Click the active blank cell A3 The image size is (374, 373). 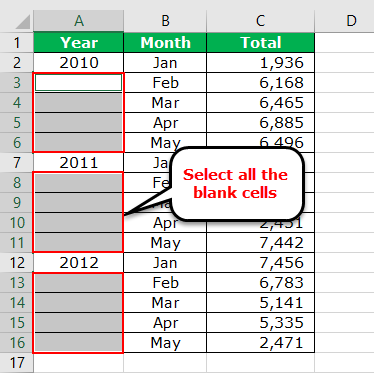tap(79, 83)
